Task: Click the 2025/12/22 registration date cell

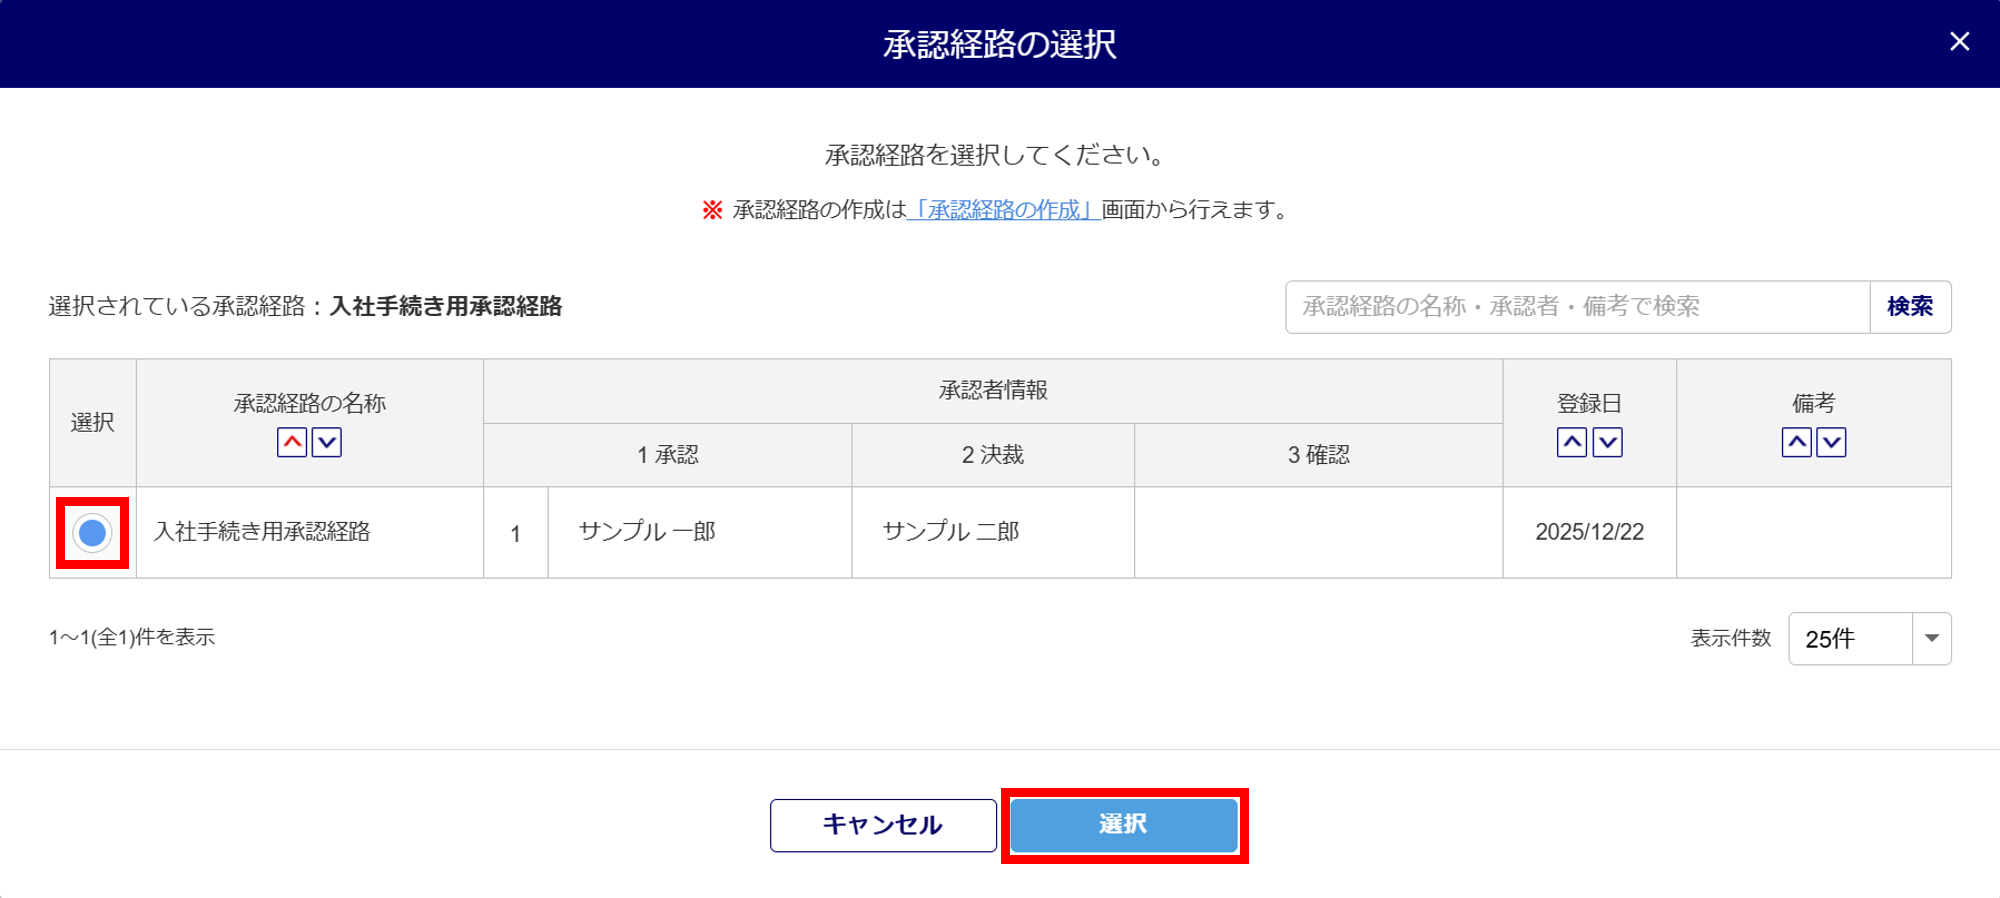Action: [1589, 532]
